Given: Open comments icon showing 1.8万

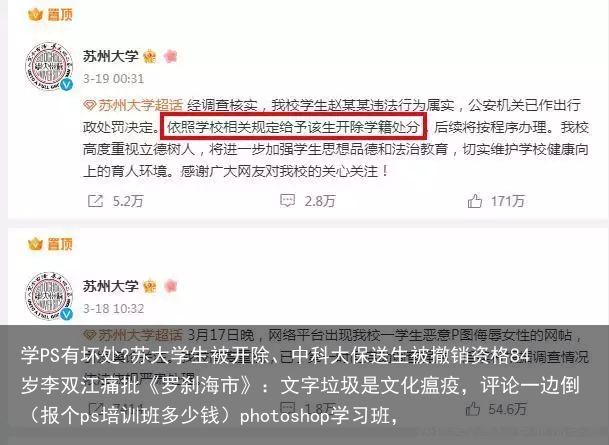Looking at the screenshot, I should tap(287, 408).
